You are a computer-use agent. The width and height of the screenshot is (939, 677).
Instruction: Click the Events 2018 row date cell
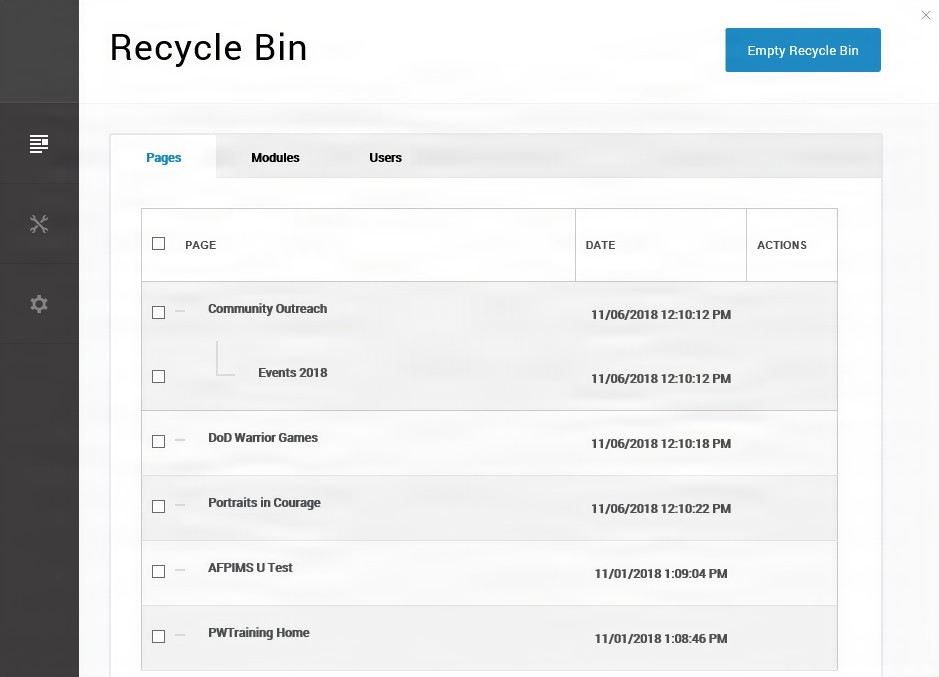pyautogui.click(x=661, y=379)
